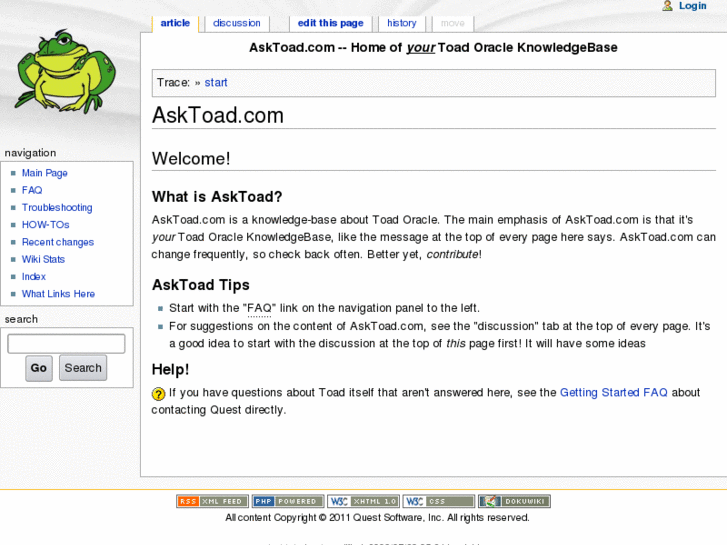
Task: View the history tab
Action: click(x=402, y=23)
